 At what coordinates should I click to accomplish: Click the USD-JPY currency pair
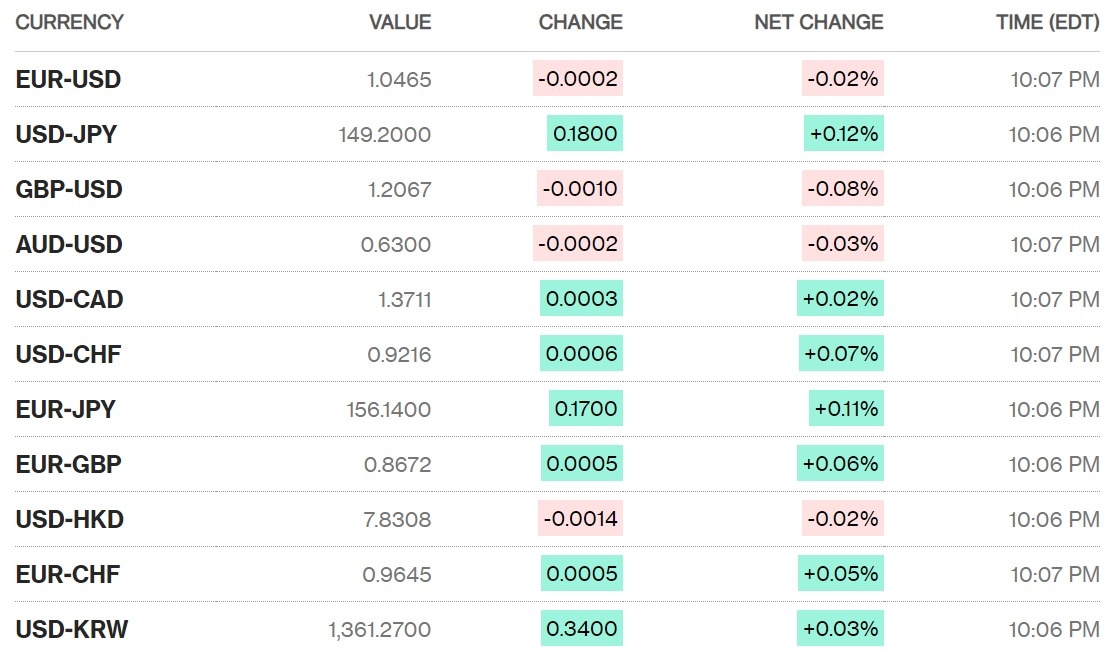pyautogui.click(x=66, y=135)
